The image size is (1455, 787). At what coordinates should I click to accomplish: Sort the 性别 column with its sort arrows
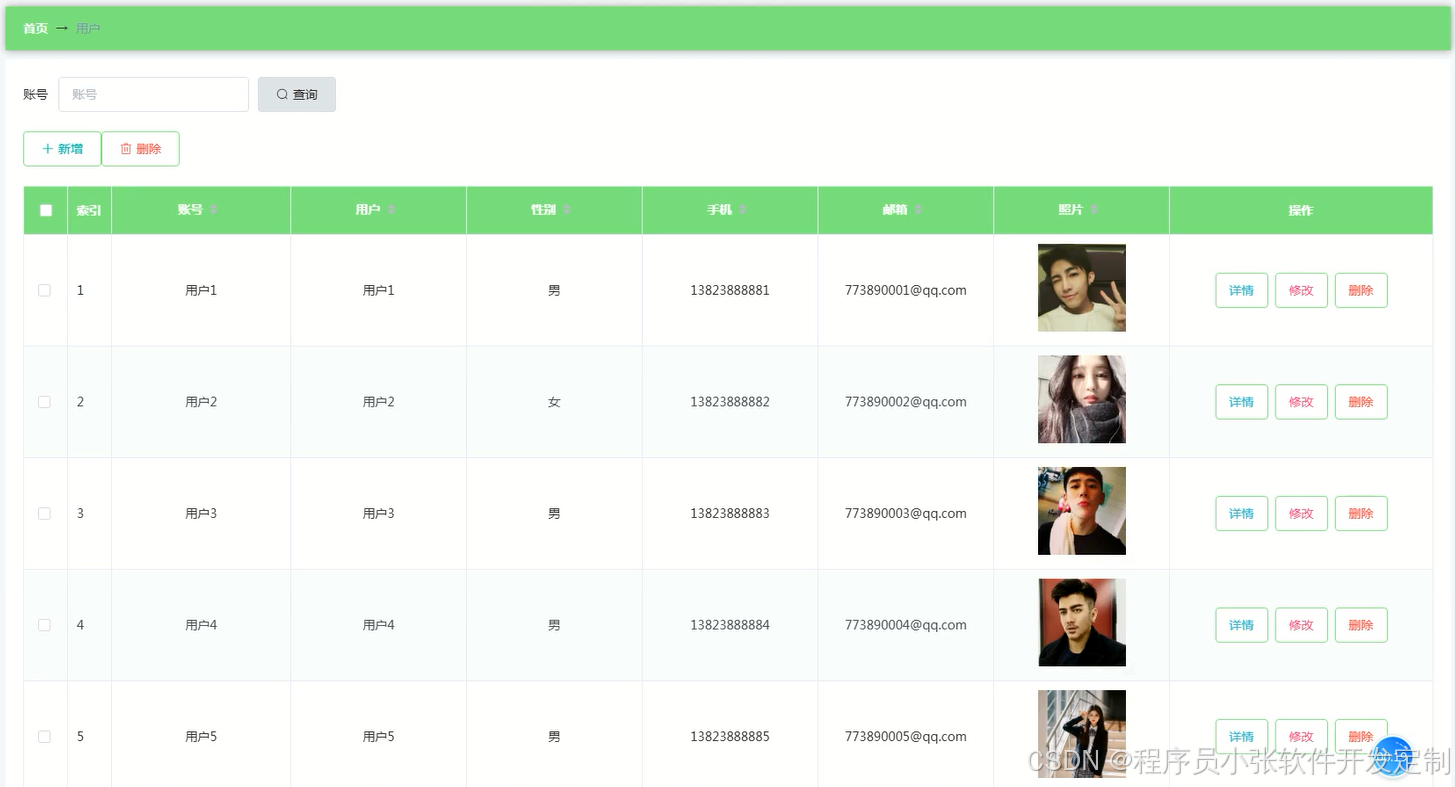pos(568,210)
